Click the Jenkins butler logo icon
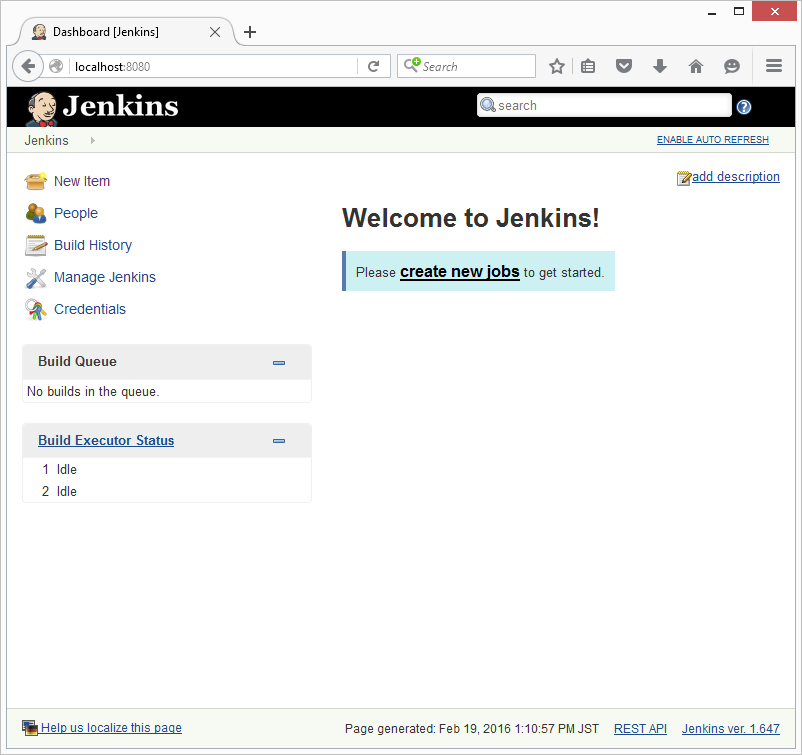 (42, 108)
